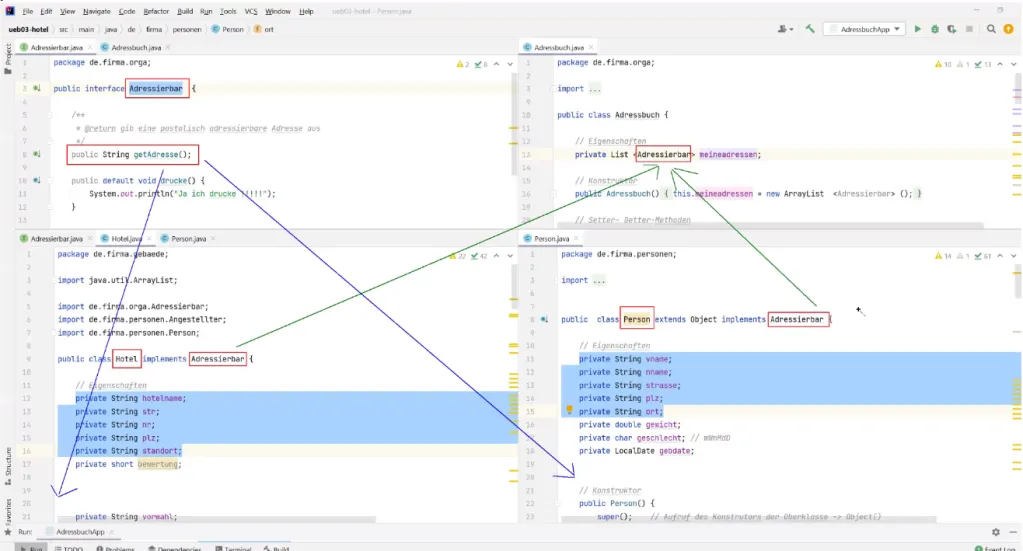Click the IntelliJ logo icon in the title bar

[9, 10]
